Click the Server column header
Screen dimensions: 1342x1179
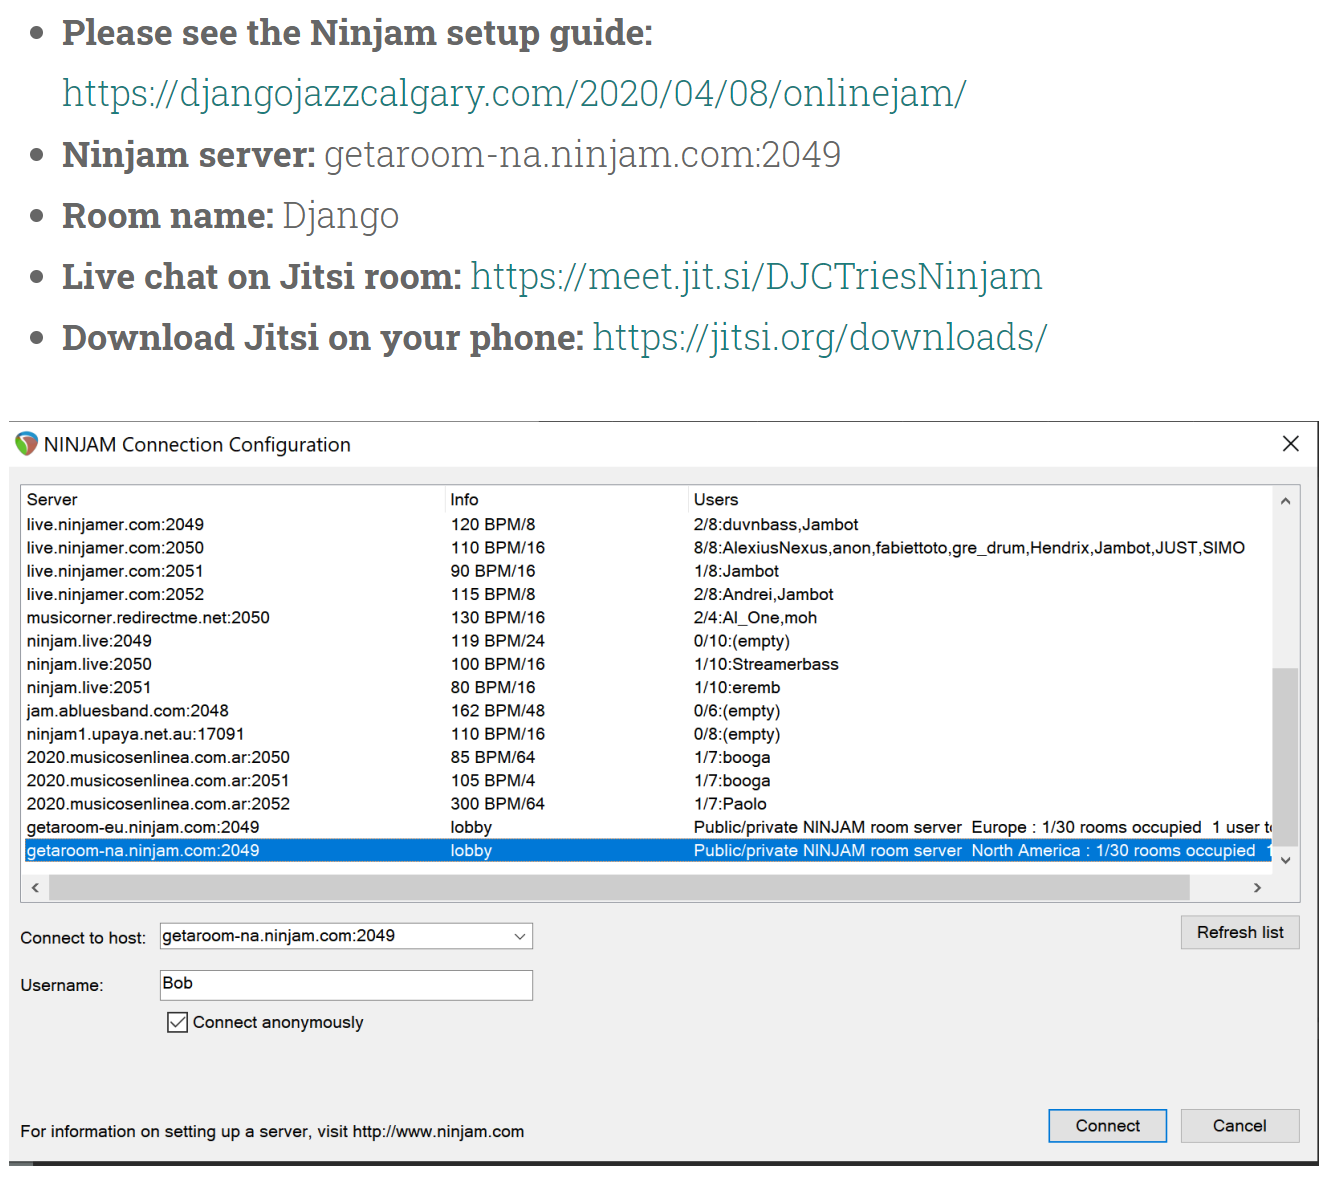pyautogui.click(x=52, y=499)
